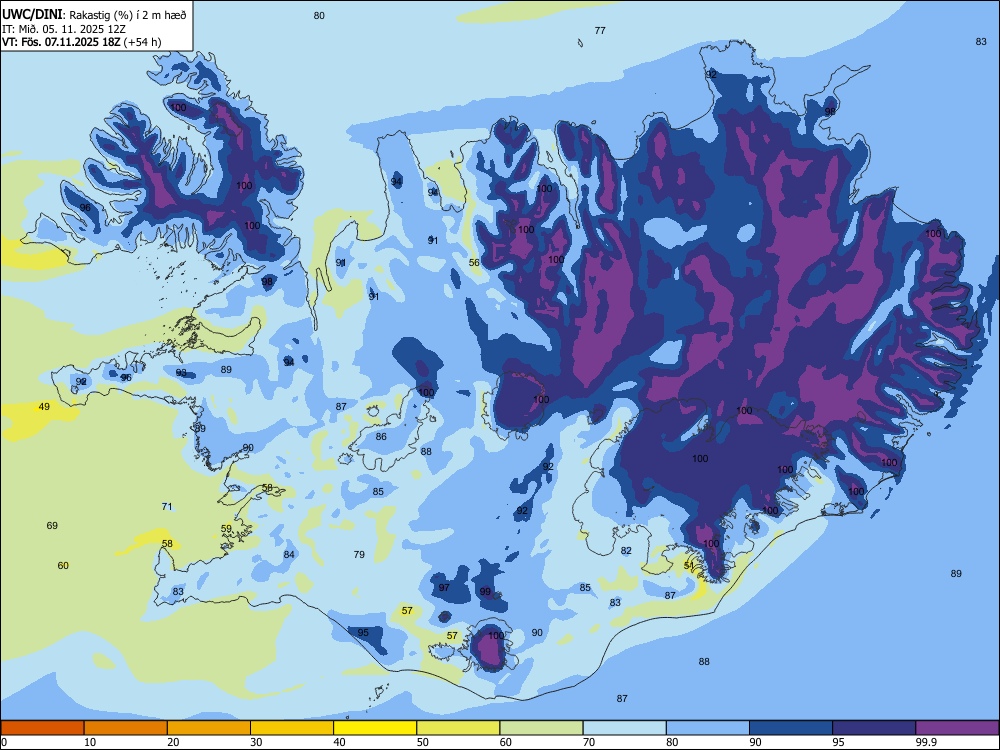Click the humidity value '97' on the map
This screenshot has width=1000, height=750.
(444, 588)
